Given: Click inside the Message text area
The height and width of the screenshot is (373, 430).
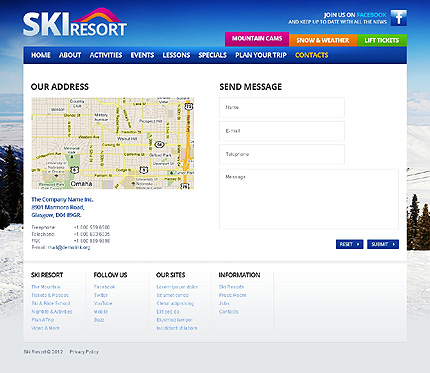Looking at the screenshot, I should pos(309,199).
